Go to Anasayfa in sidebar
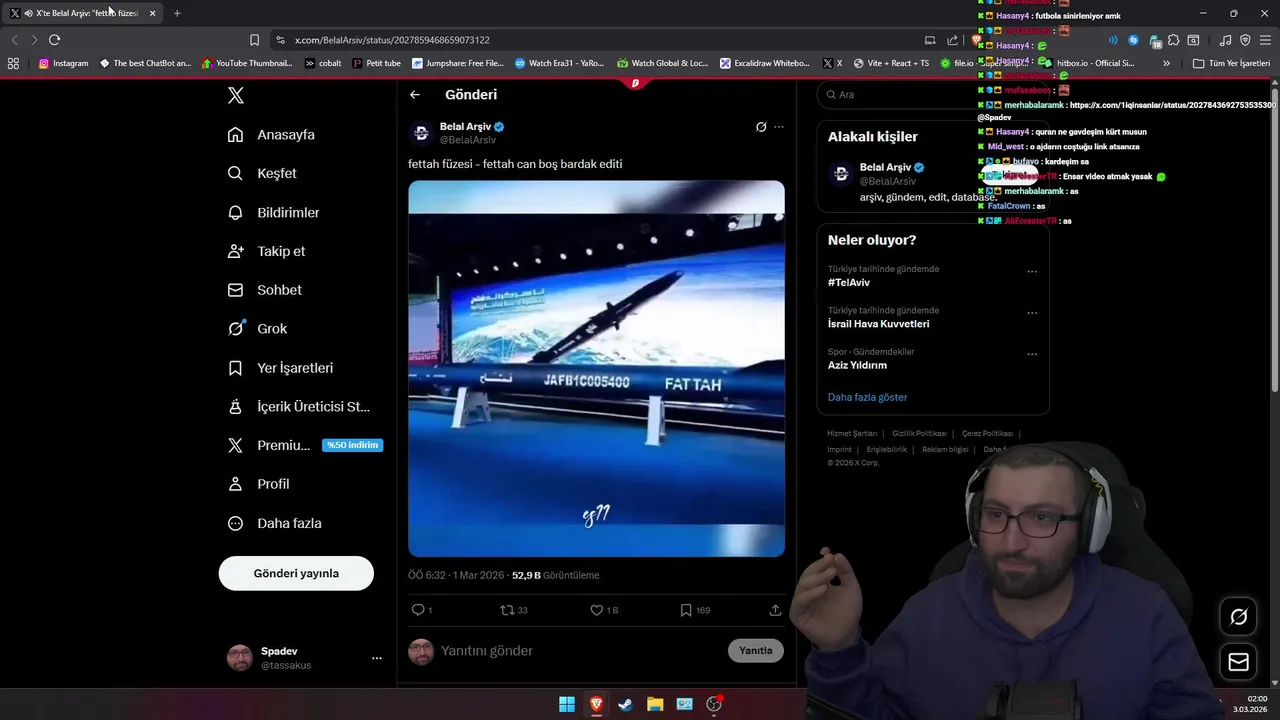Viewport: 1280px width, 720px height. (x=271, y=135)
